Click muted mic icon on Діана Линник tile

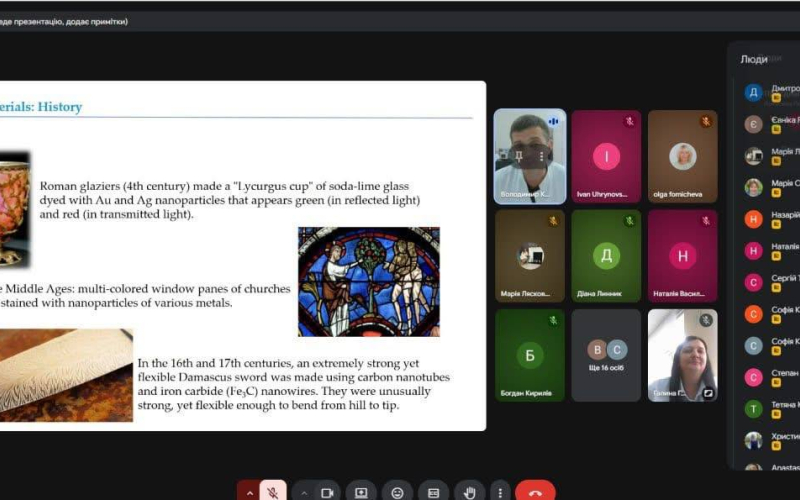pos(630,221)
